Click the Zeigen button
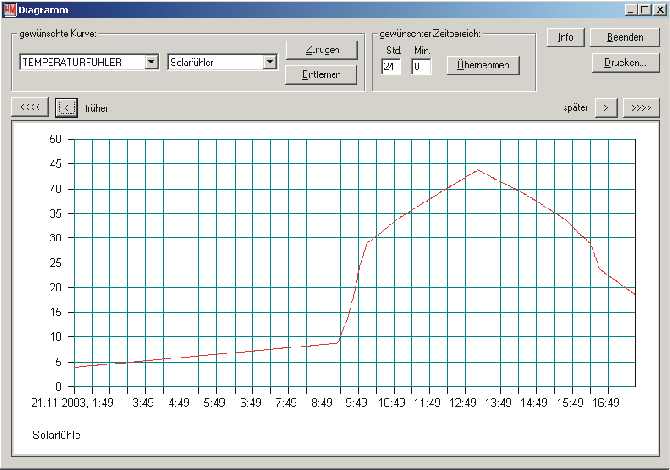 (321, 50)
